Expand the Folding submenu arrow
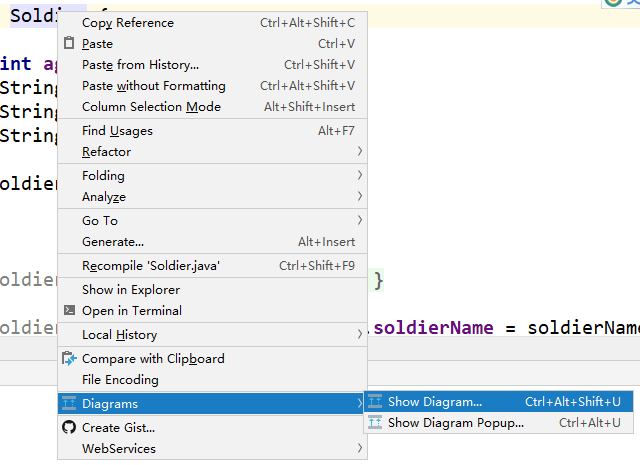Image resolution: width=640 pixels, height=465 pixels. (359, 176)
